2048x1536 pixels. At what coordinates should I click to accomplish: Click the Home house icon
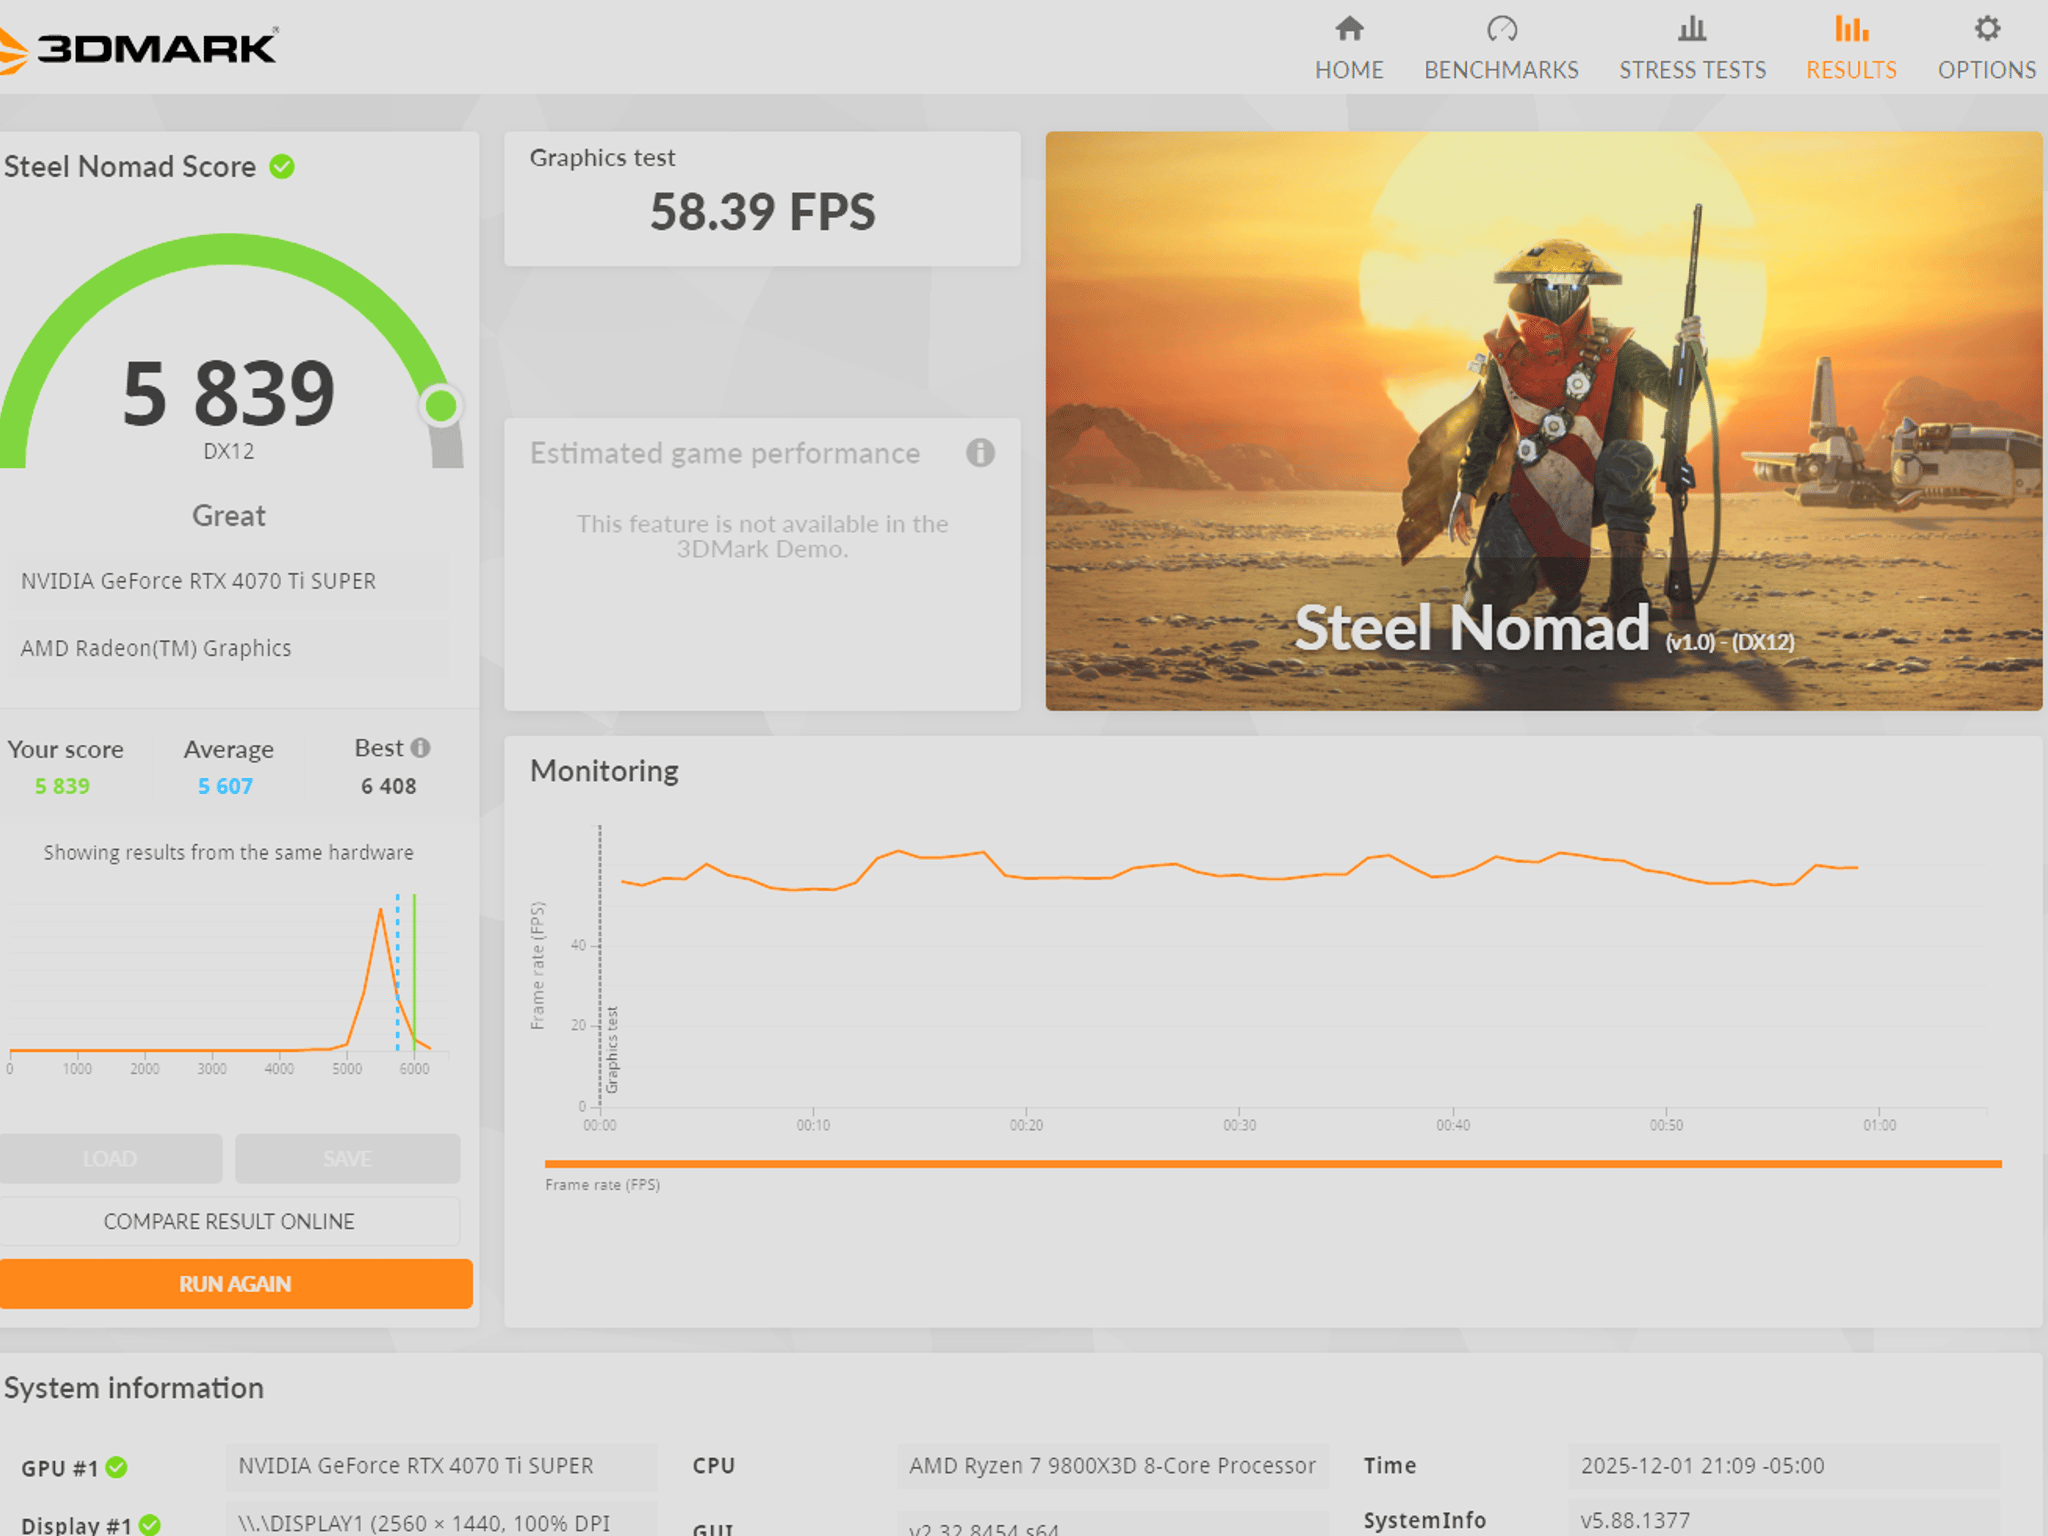[1349, 29]
